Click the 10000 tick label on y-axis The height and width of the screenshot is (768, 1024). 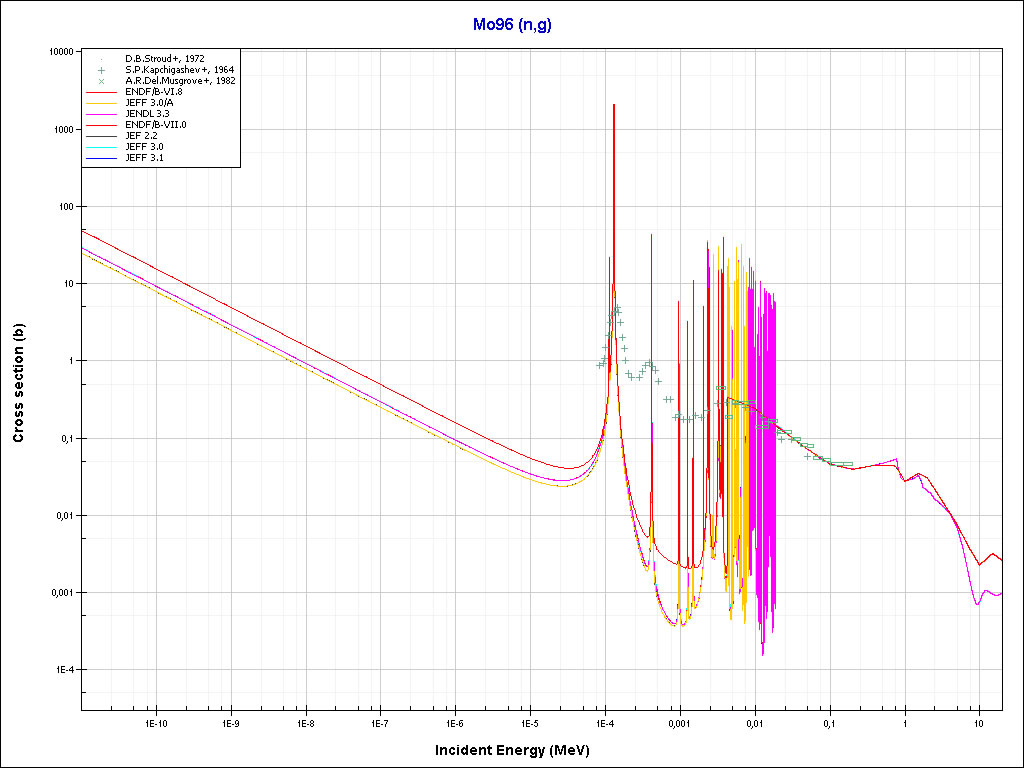pyautogui.click(x=61, y=52)
